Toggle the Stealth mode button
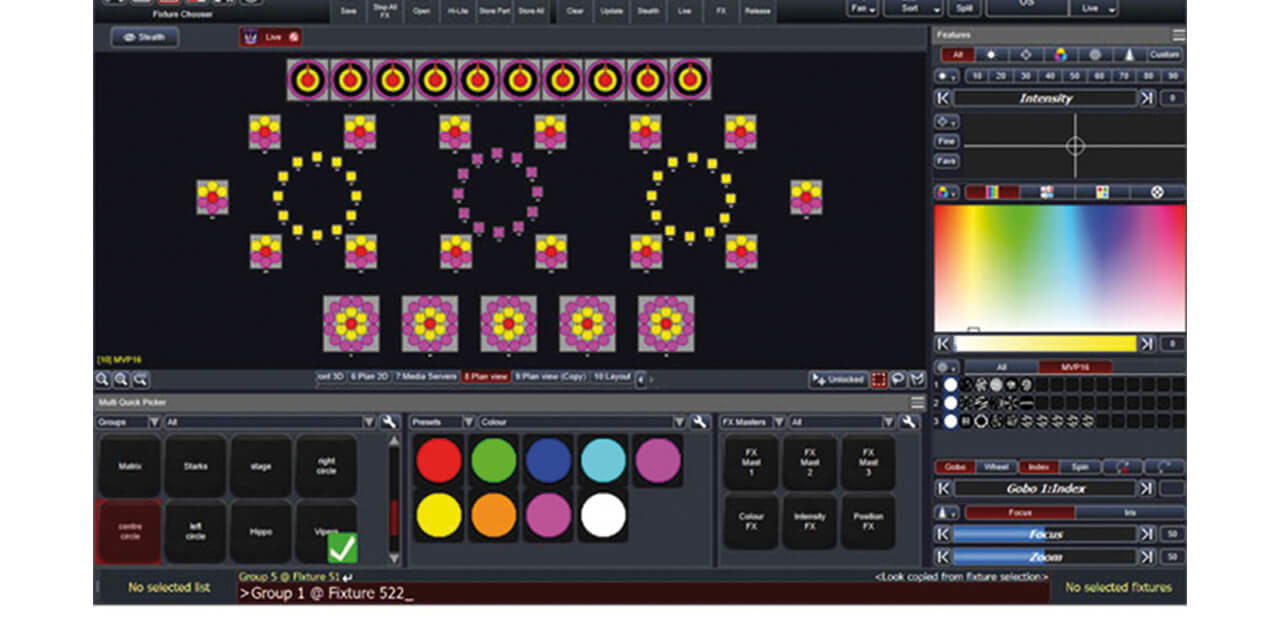The image size is (1280, 640). coord(145,37)
